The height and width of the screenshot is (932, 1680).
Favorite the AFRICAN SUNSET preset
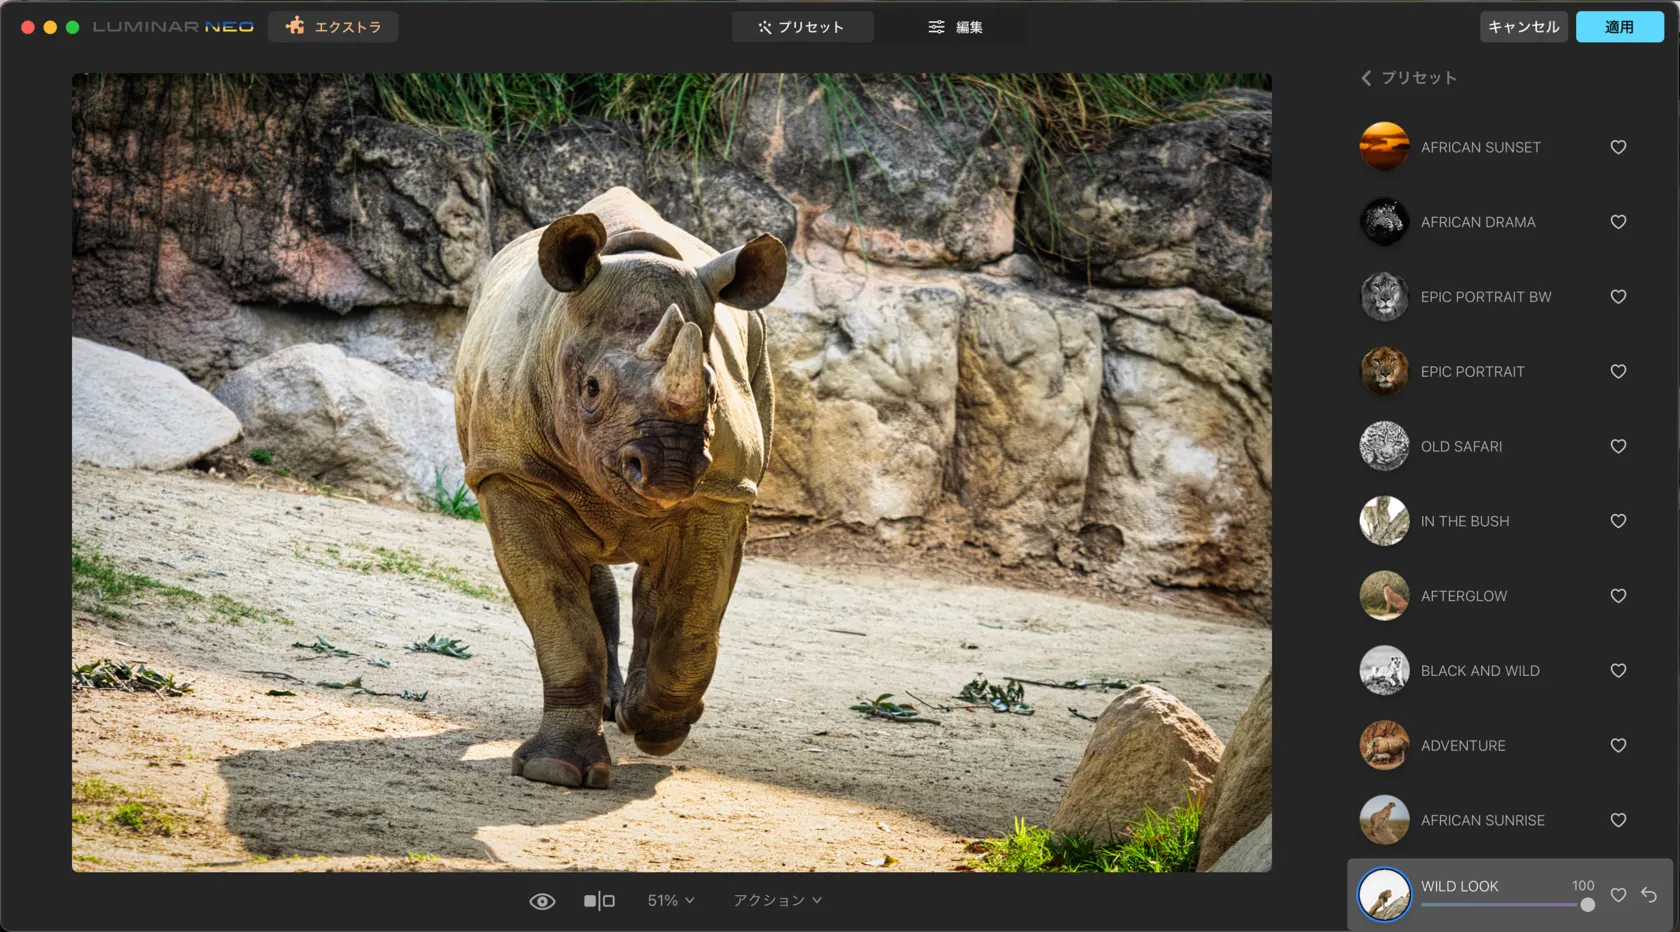pyautogui.click(x=1618, y=147)
